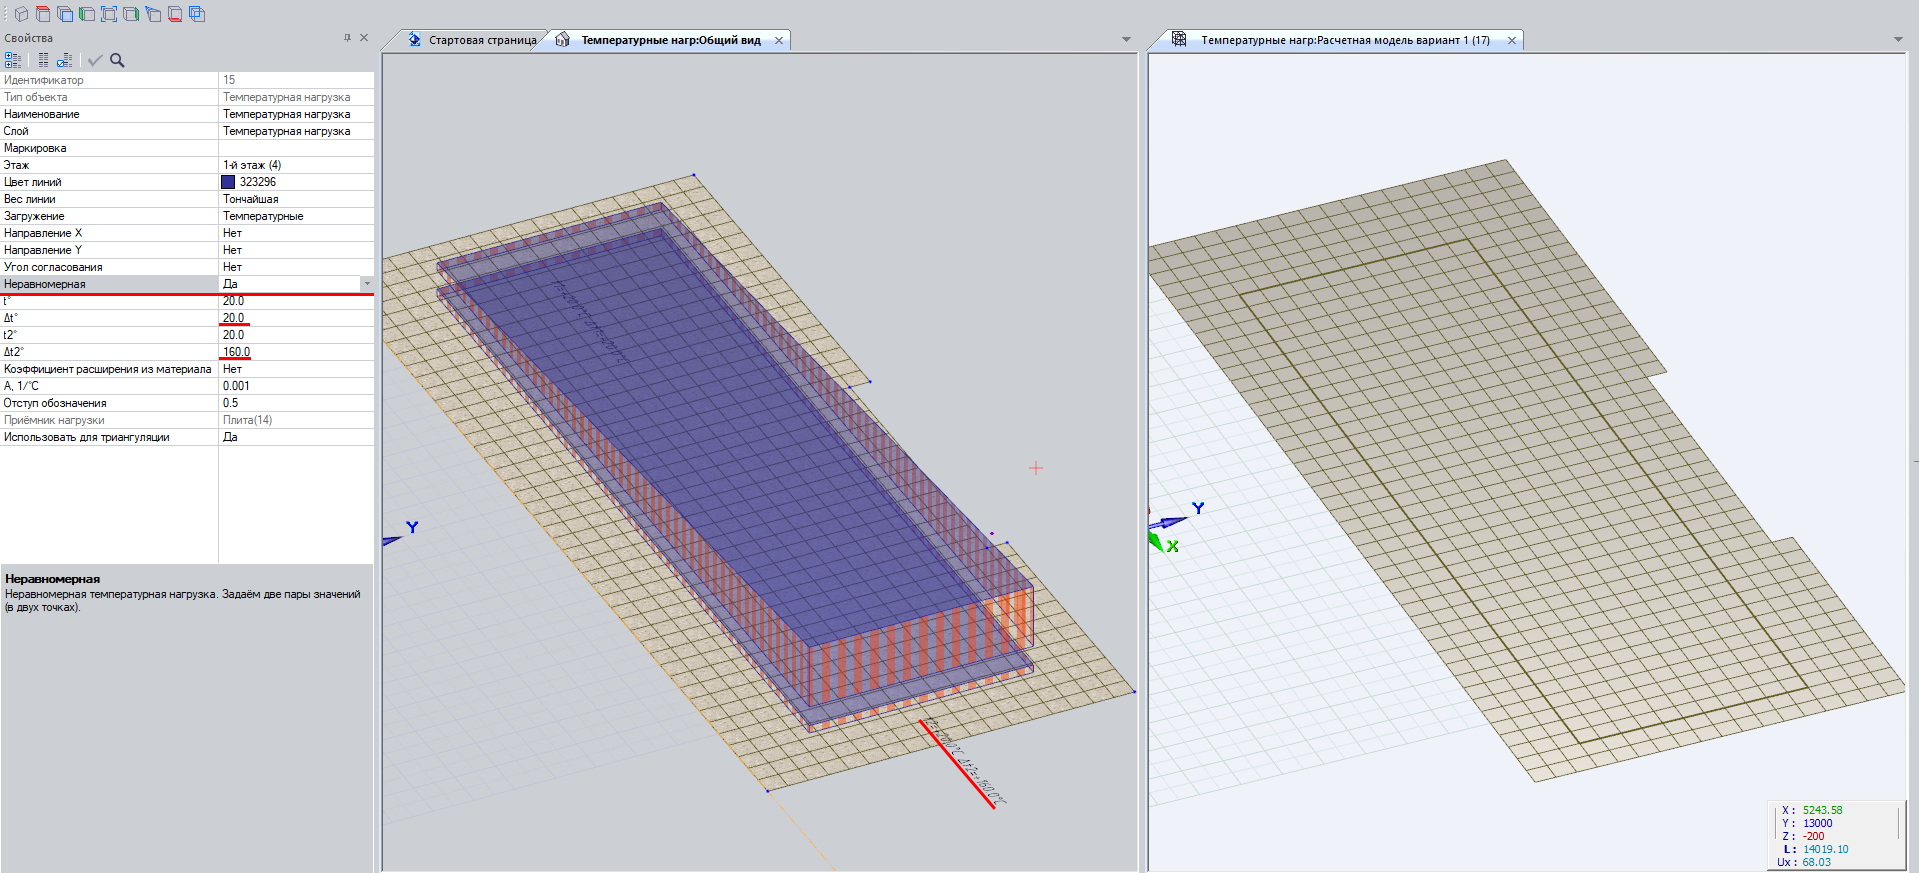Close the Общий вид tab
The image size is (1919, 873).
coord(778,40)
